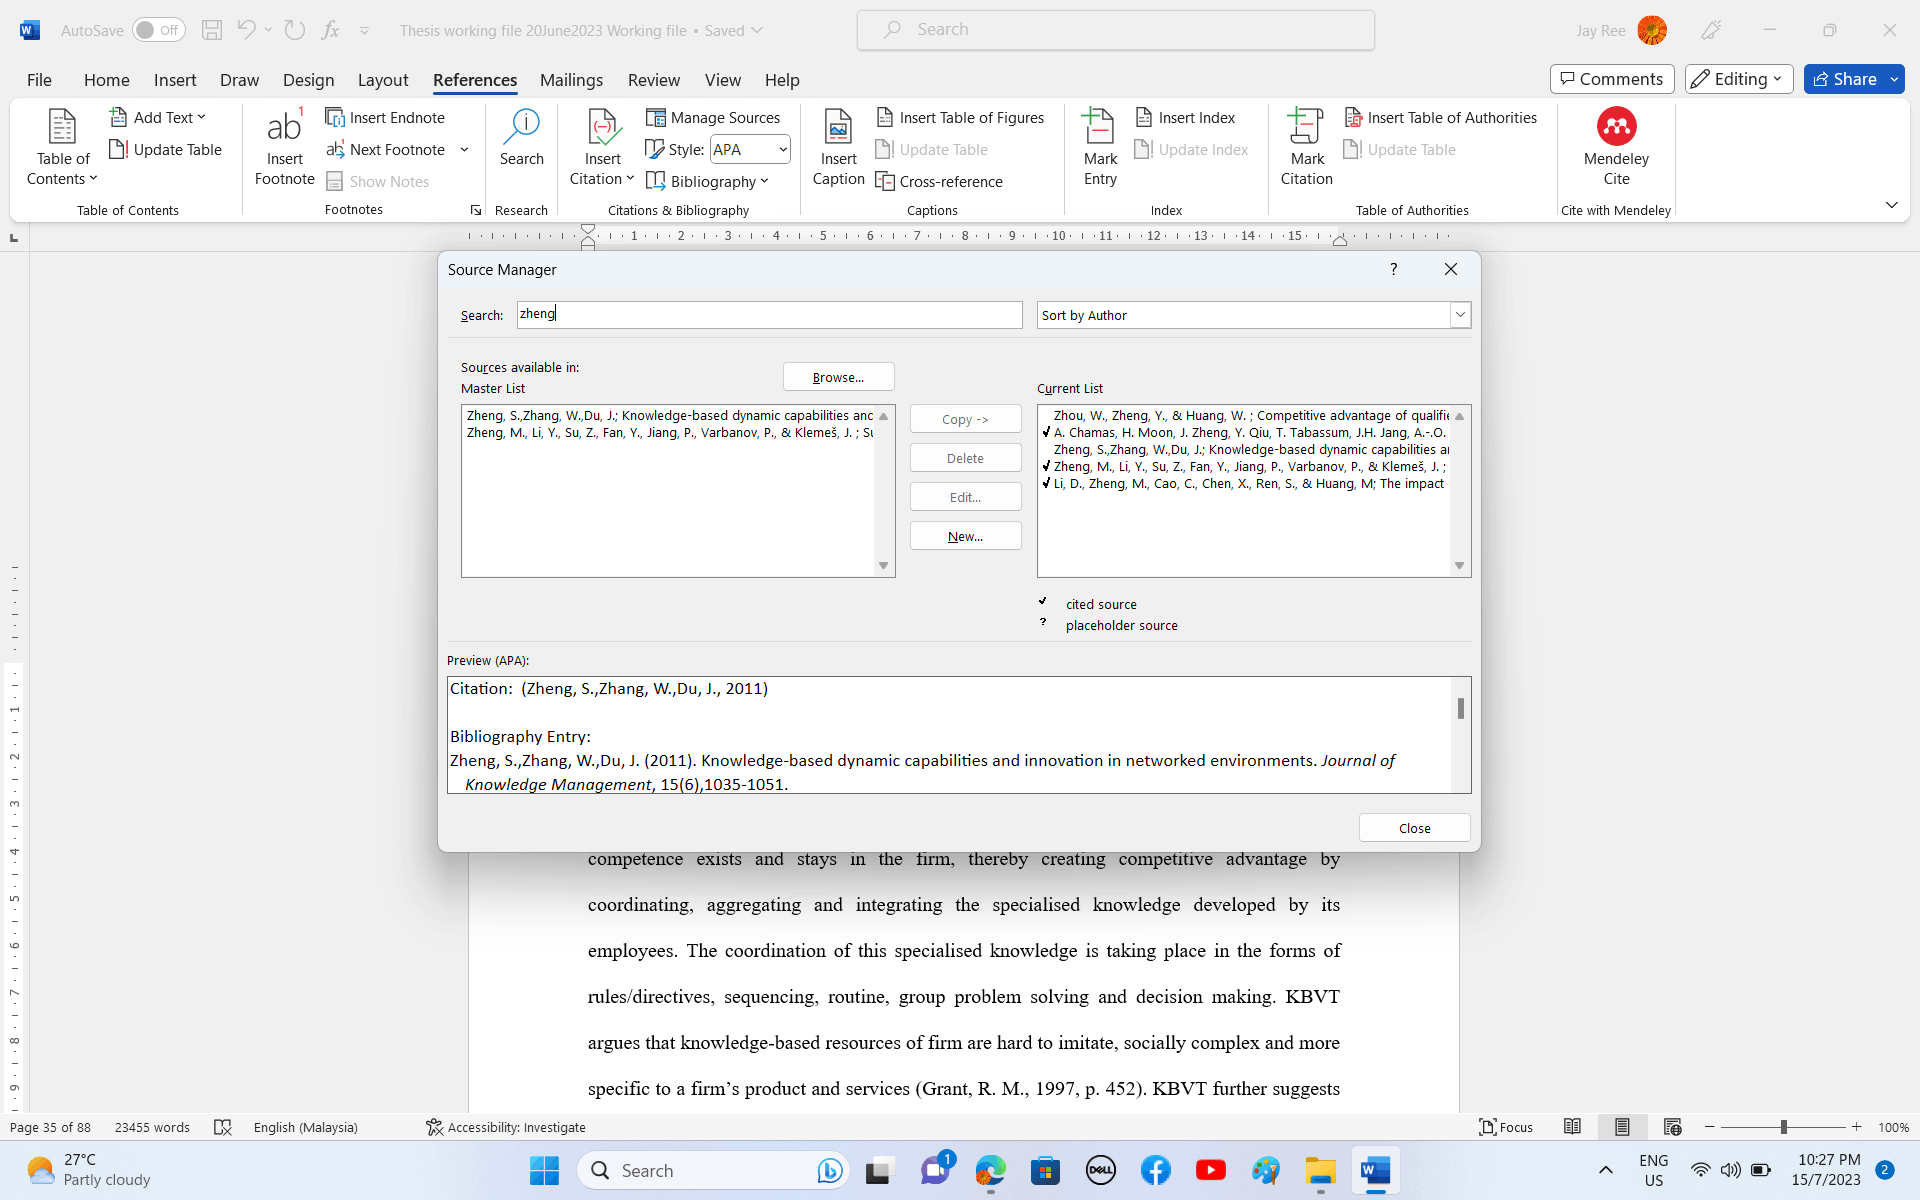Click the Research Search icon
The height and width of the screenshot is (1200, 1920).
[522, 128]
